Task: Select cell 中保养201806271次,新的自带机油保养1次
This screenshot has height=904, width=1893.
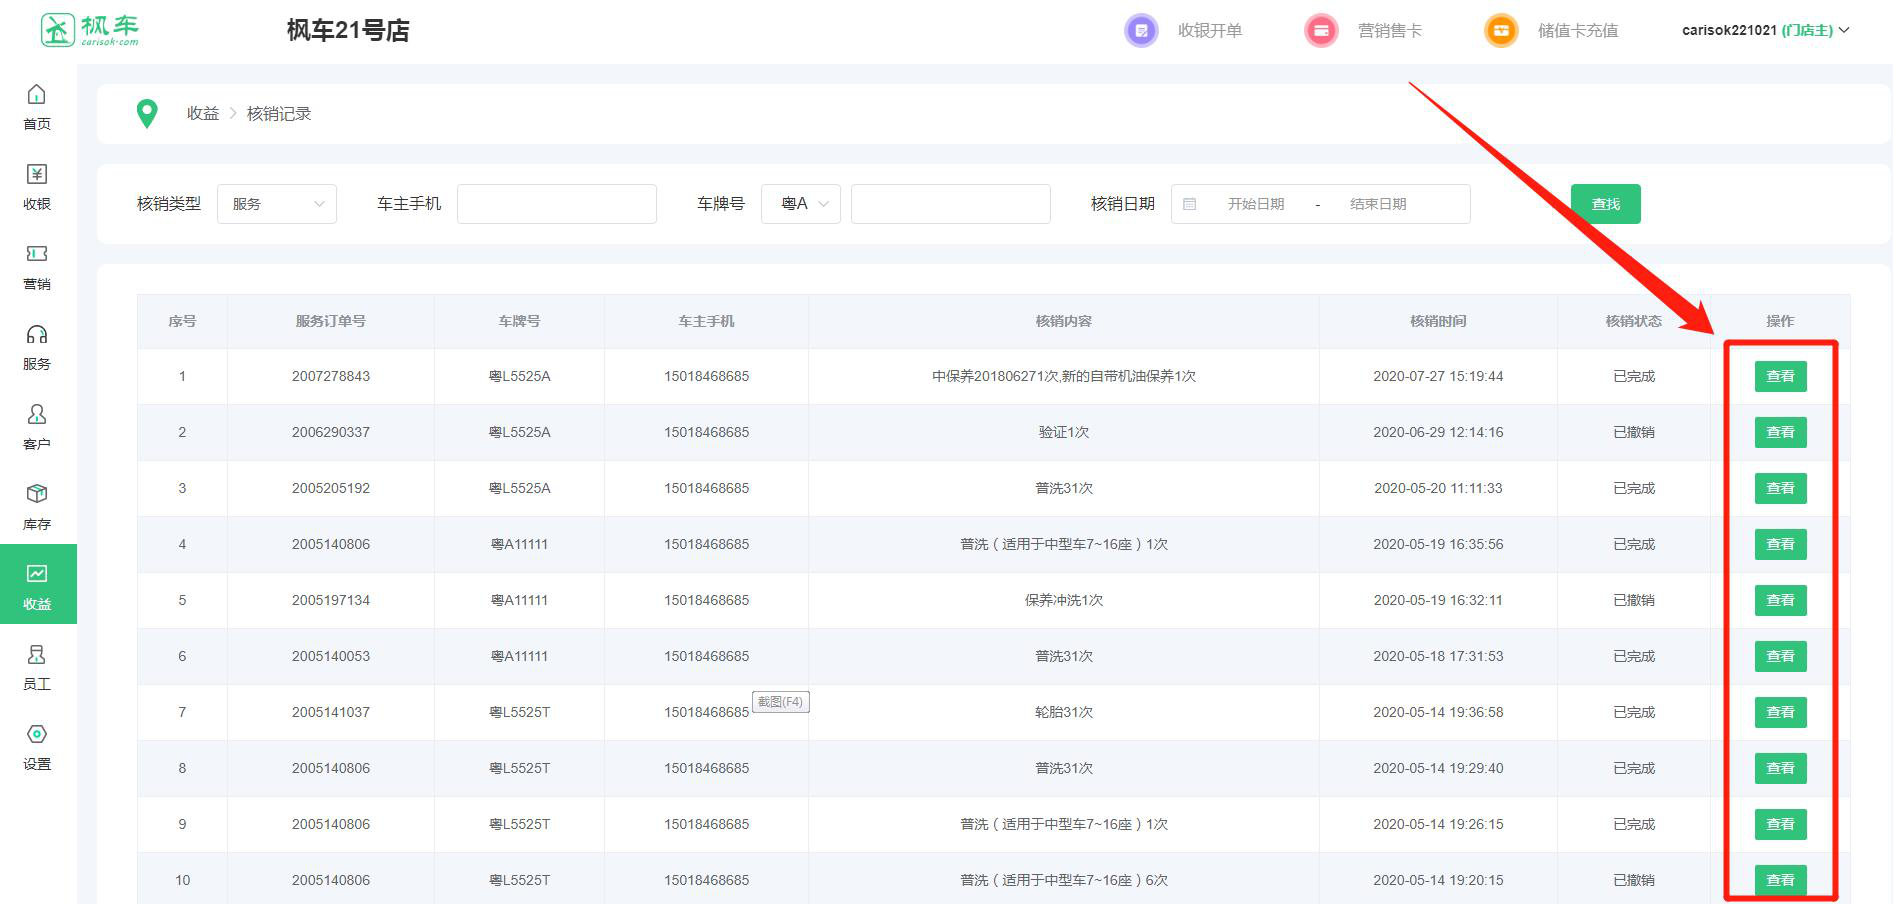Action: 1064,376
